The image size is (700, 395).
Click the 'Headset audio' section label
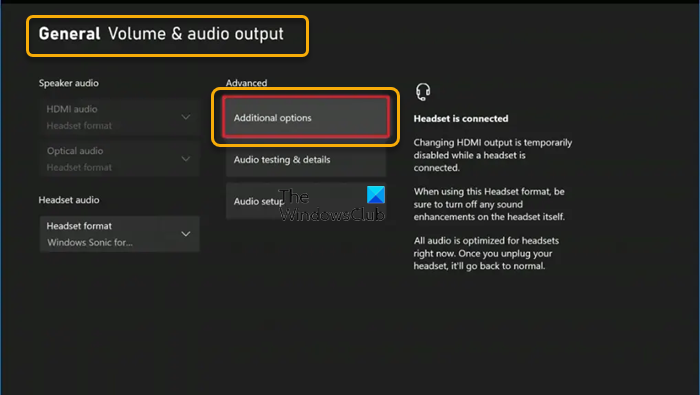pyautogui.click(x=69, y=200)
